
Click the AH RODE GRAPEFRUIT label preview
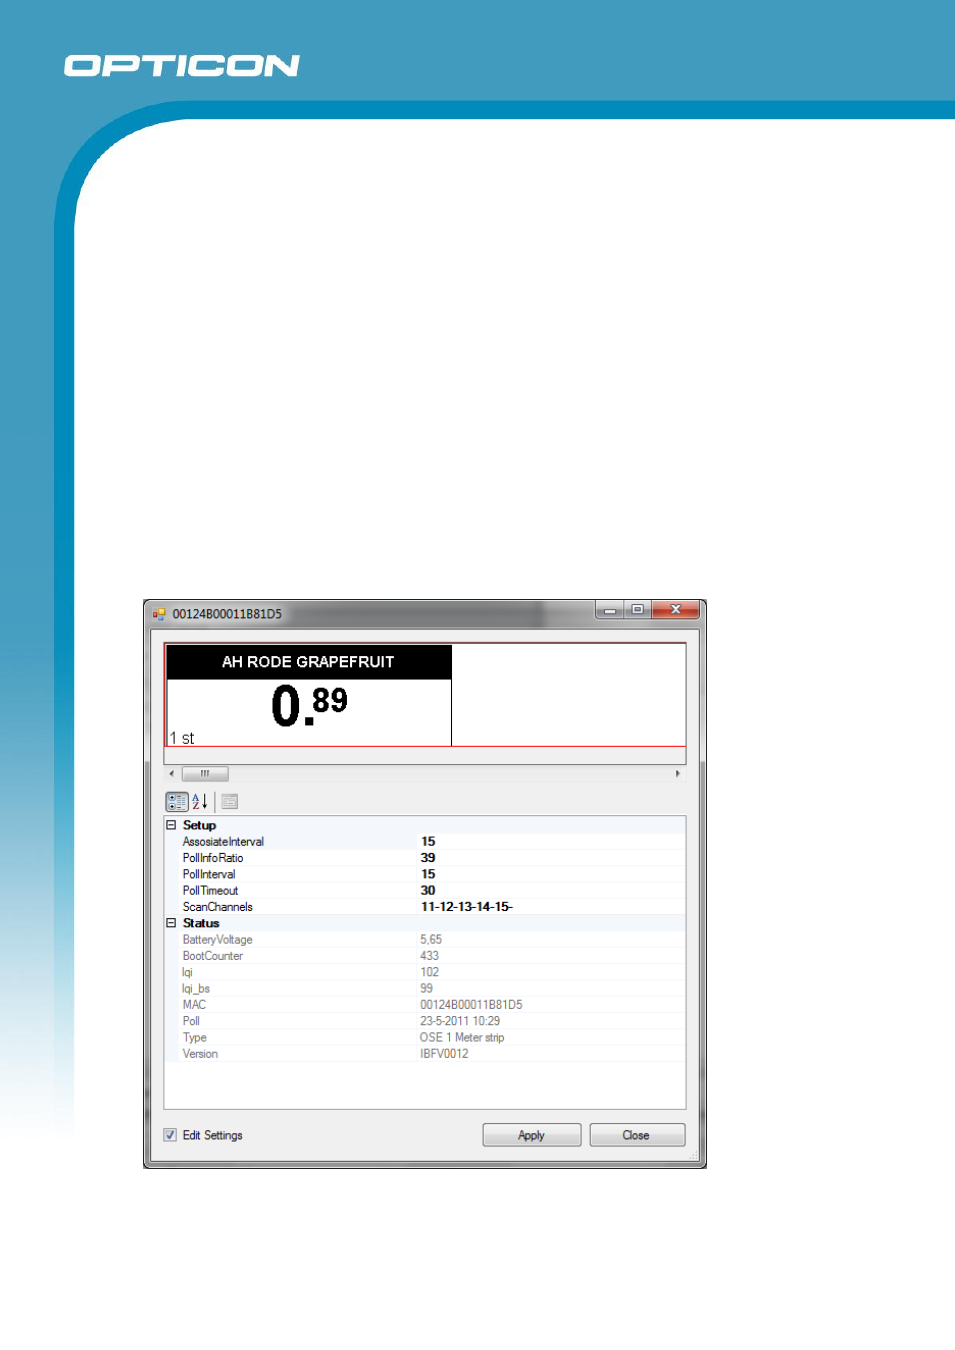coord(308,662)
